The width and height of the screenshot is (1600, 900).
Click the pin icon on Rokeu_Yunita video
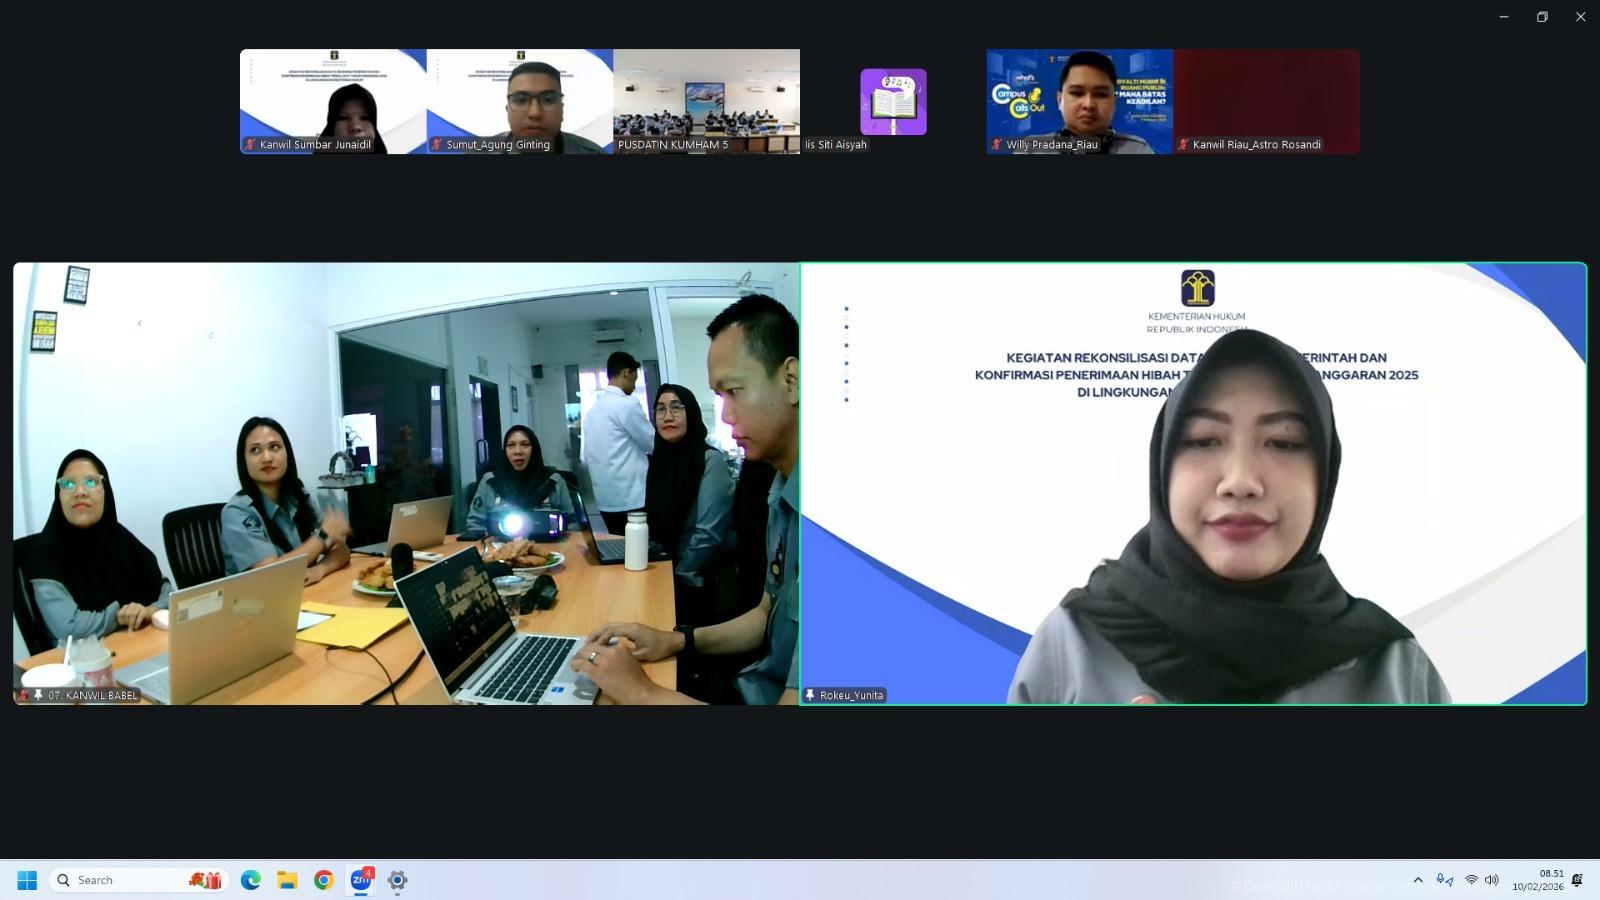(810, 695)
